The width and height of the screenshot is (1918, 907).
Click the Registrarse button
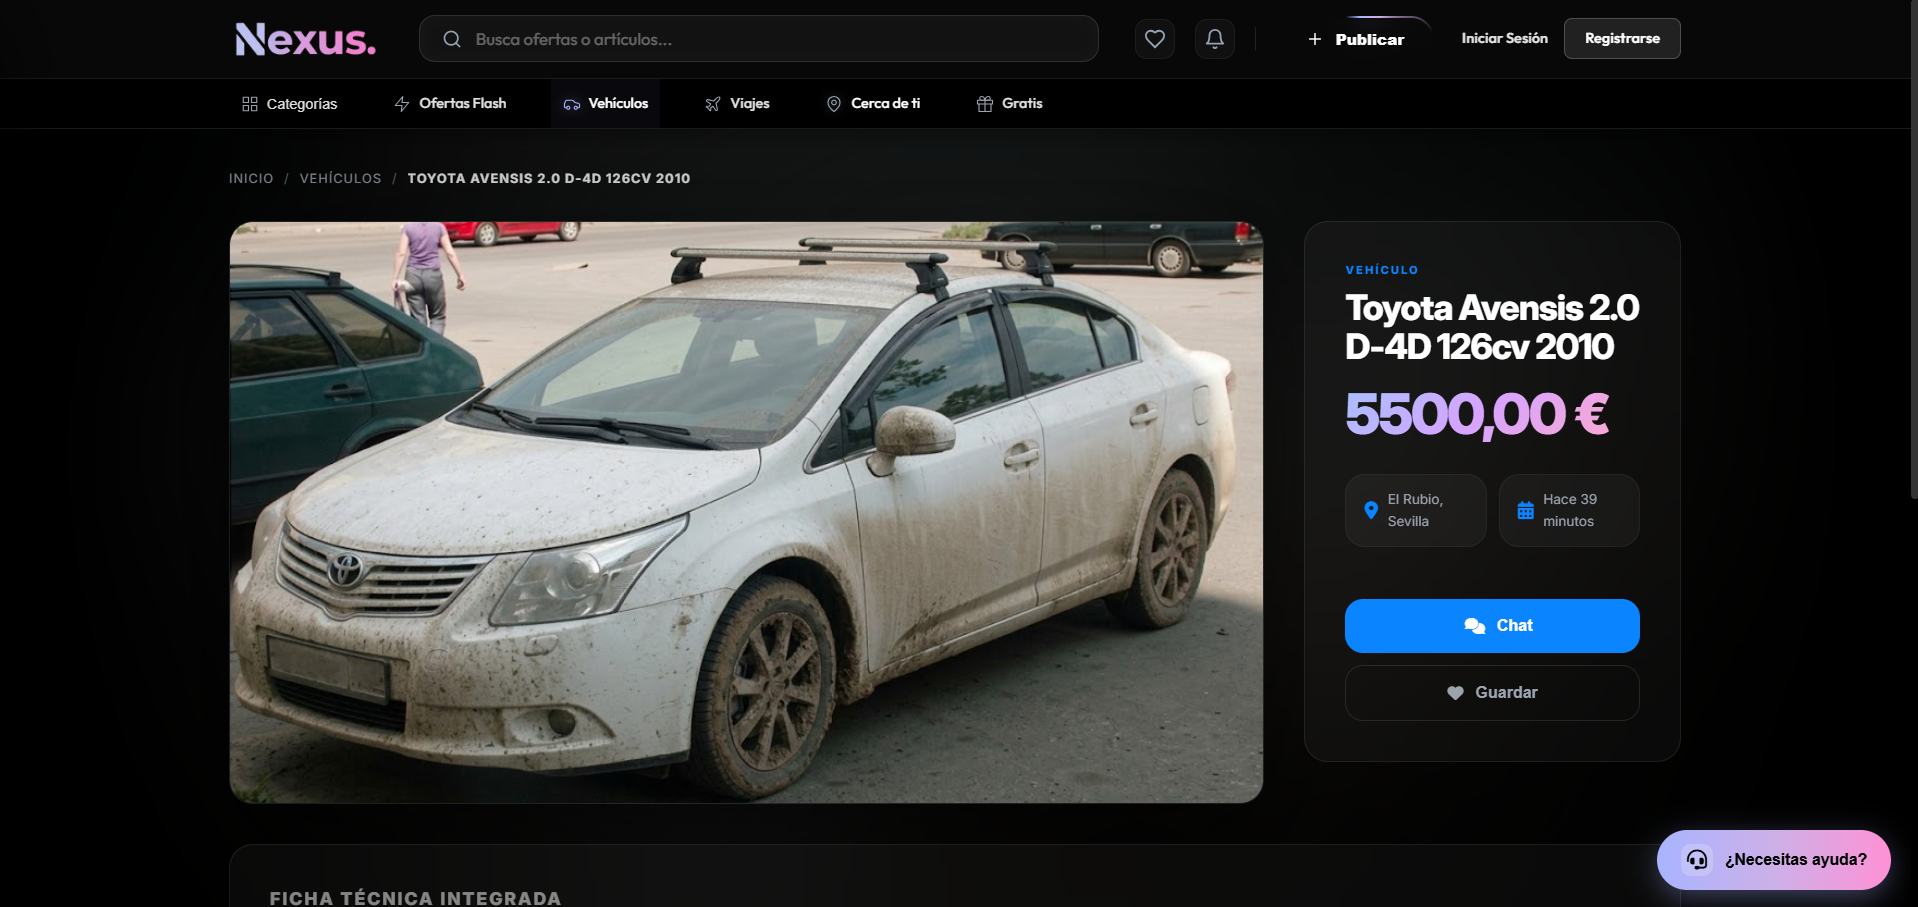(1622, 39)
